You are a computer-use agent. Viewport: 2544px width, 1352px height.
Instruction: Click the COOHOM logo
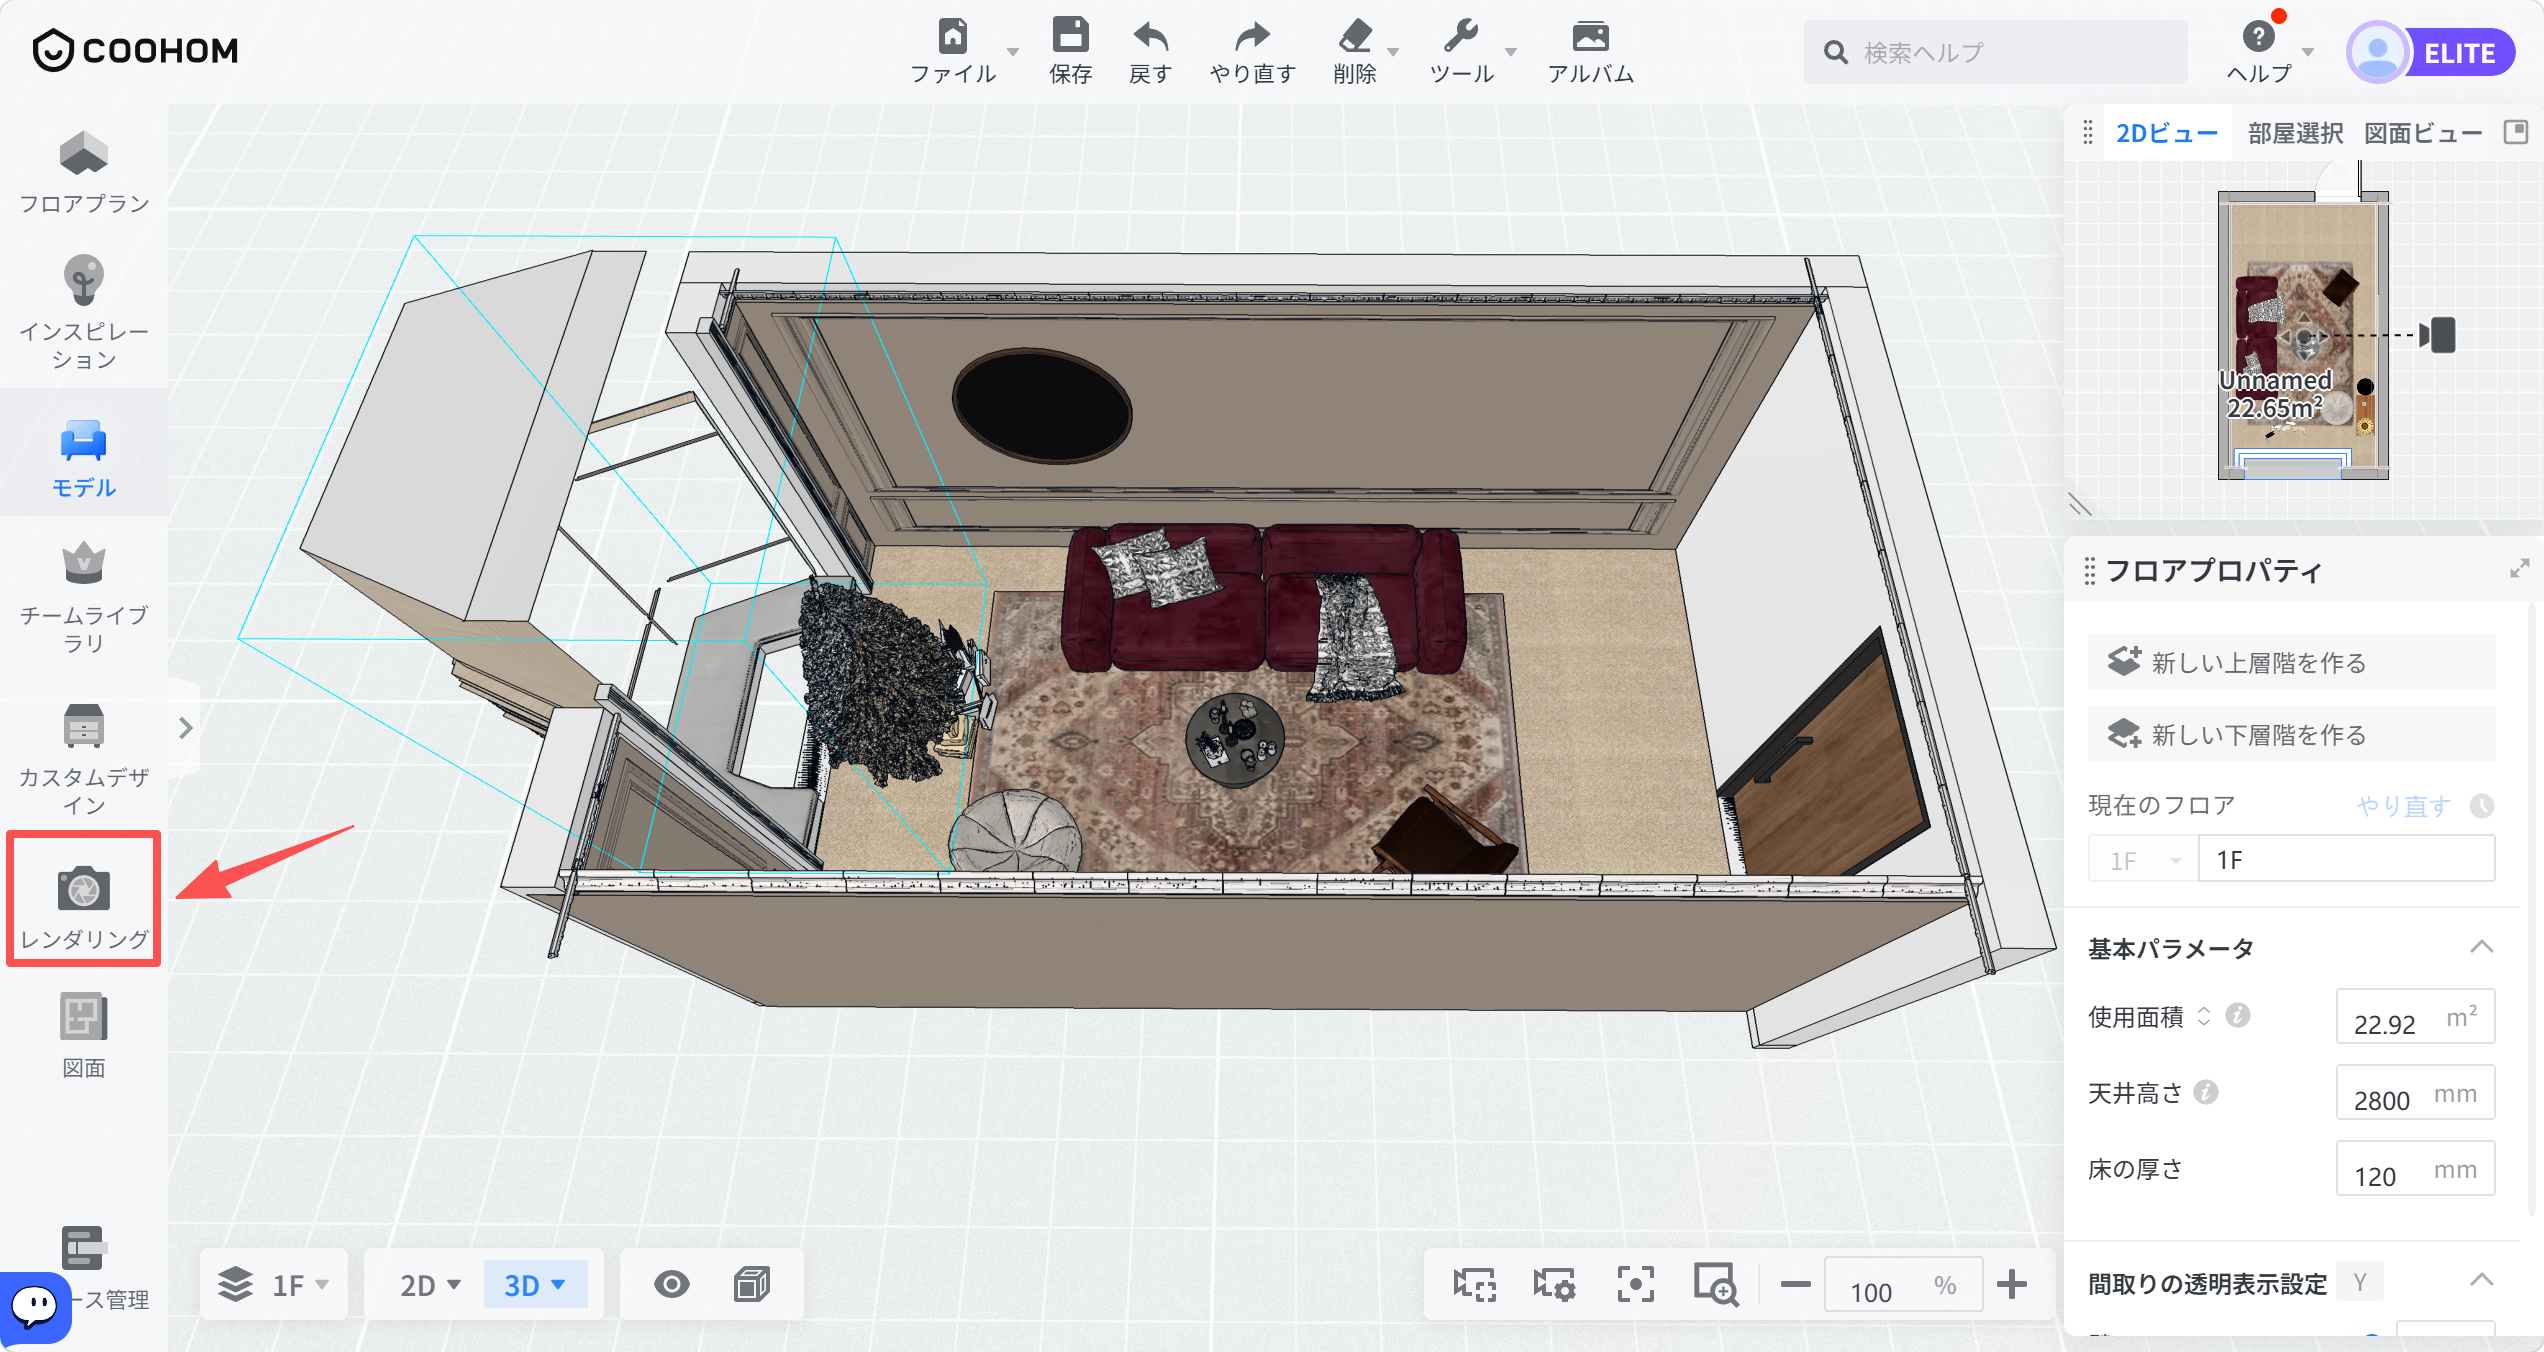[x=136, y=50]
